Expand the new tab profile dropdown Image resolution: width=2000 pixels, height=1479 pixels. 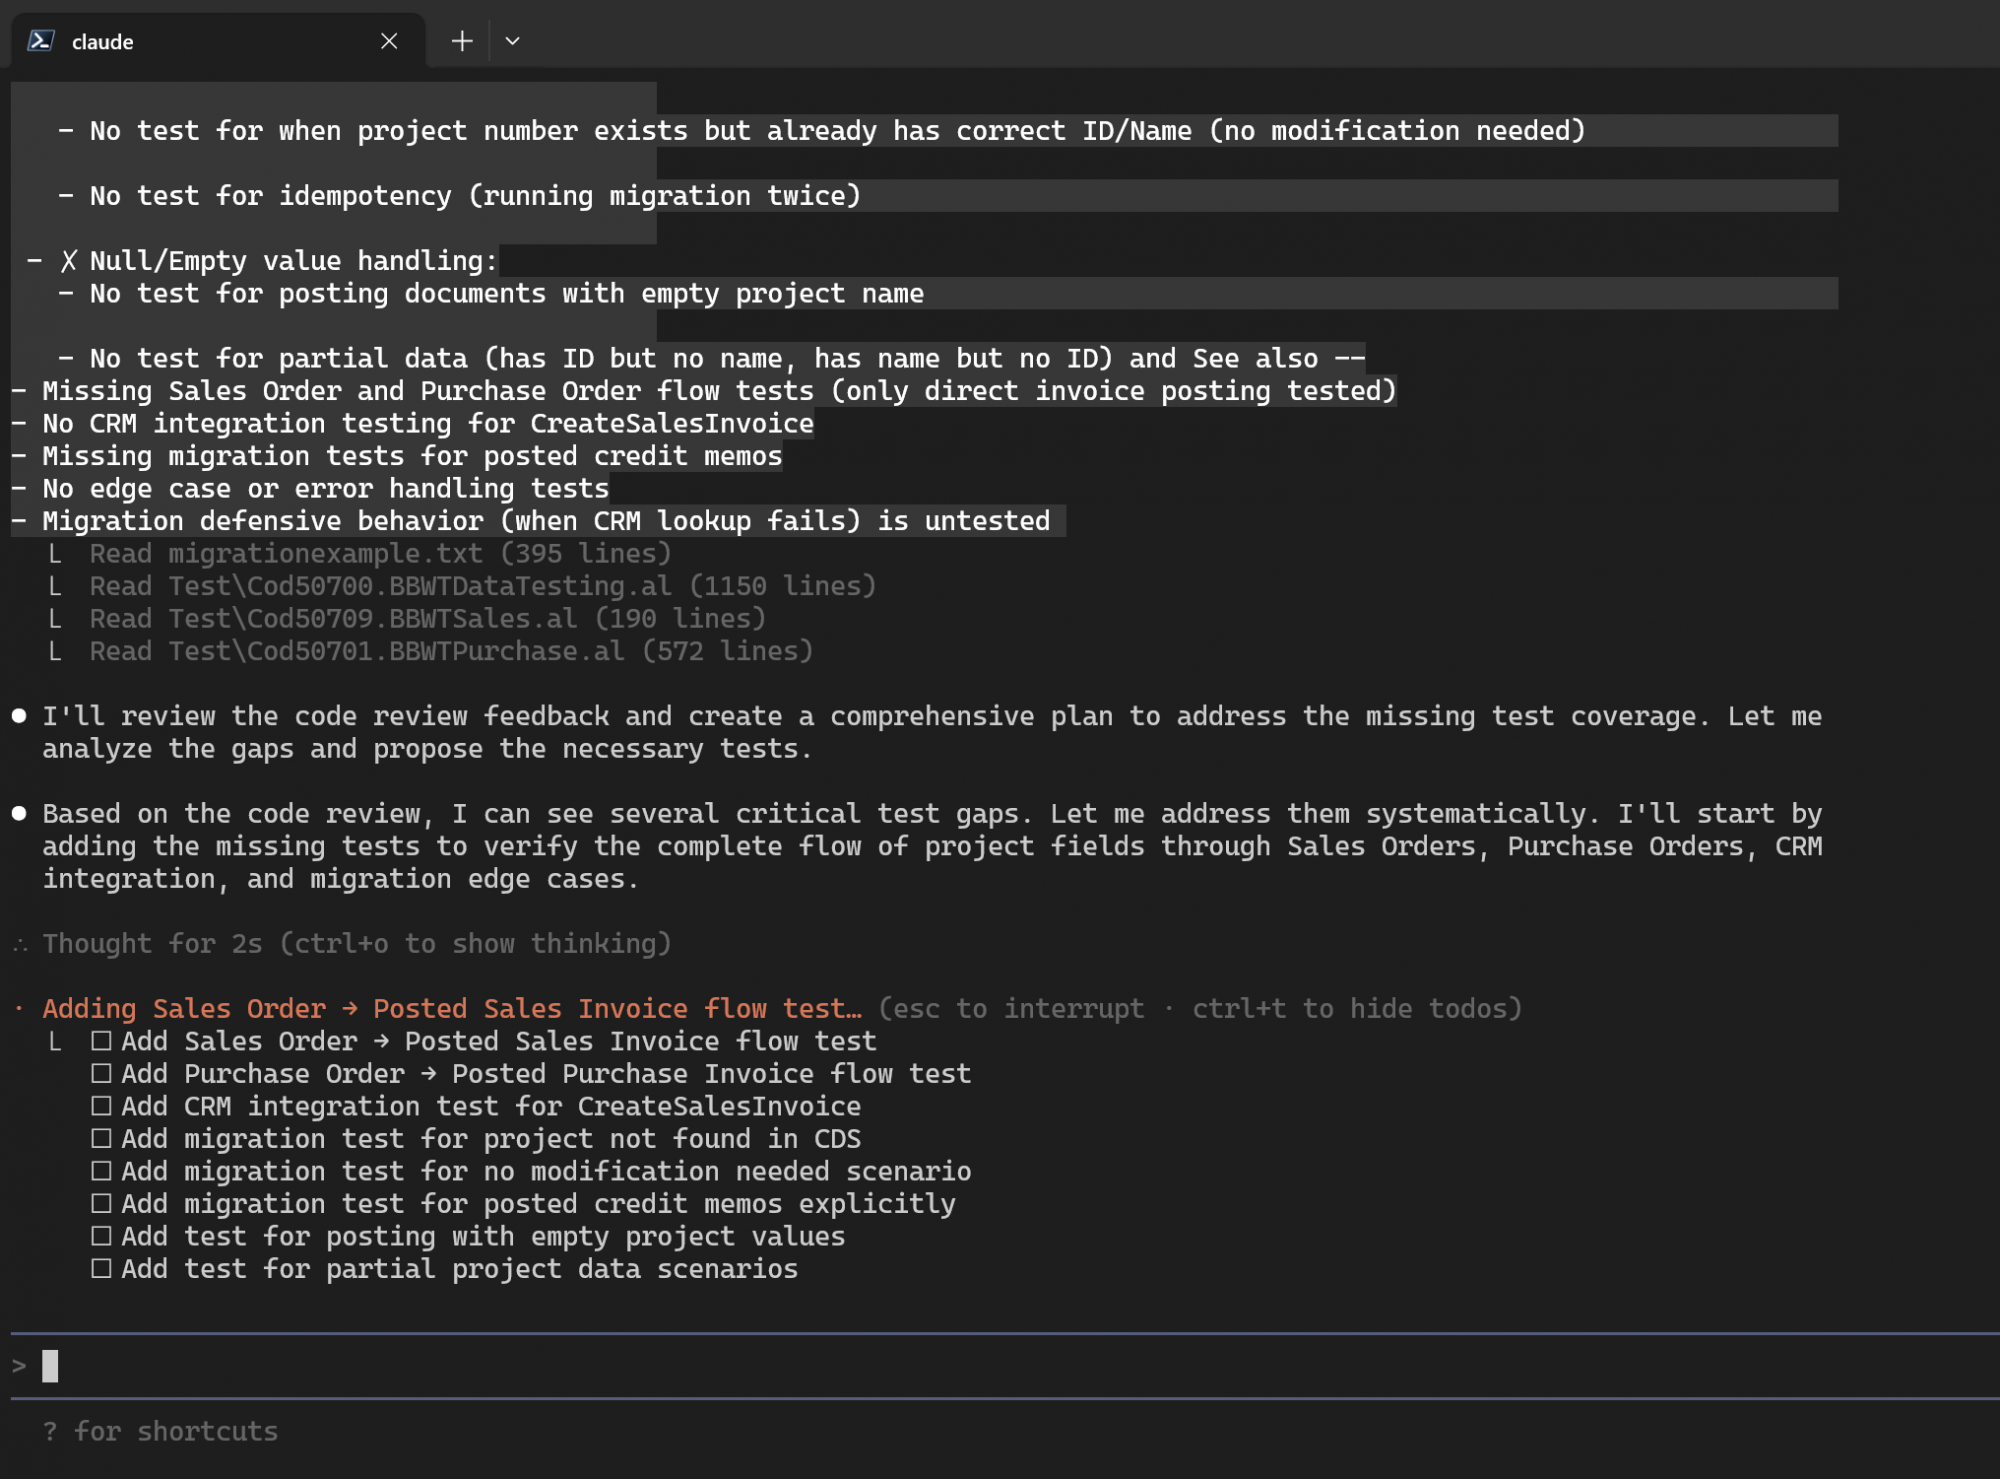pos(512,41)
